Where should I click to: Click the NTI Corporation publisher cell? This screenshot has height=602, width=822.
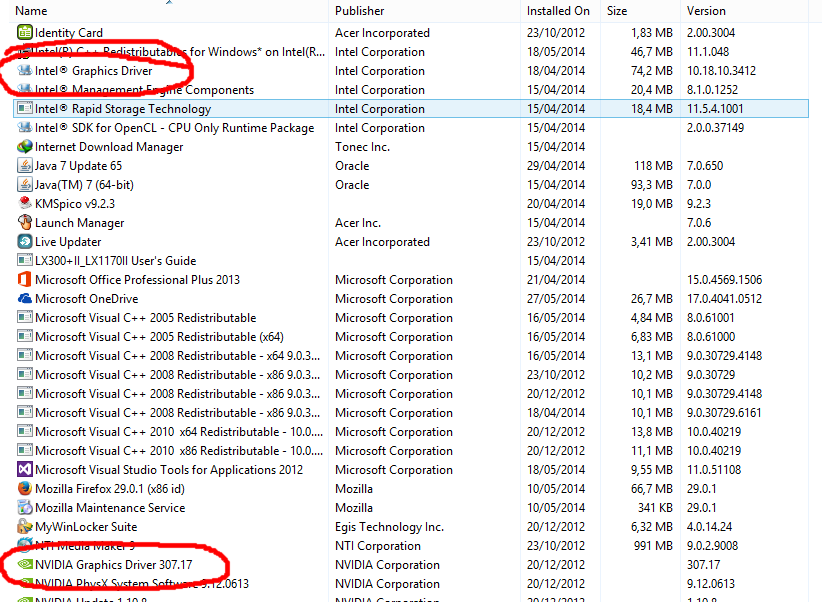pyautogui.click(x=377, y=546)
